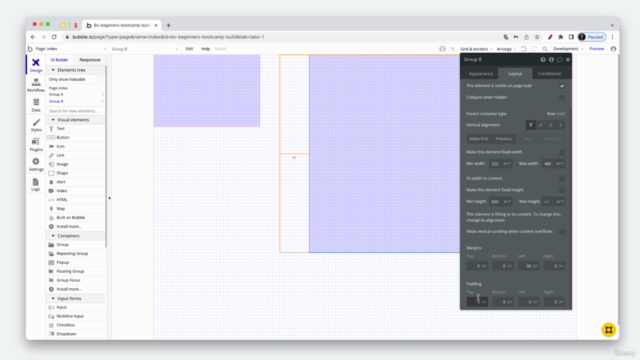
Task: Click the yellow help widget button
Action: (x=609, y=330)
